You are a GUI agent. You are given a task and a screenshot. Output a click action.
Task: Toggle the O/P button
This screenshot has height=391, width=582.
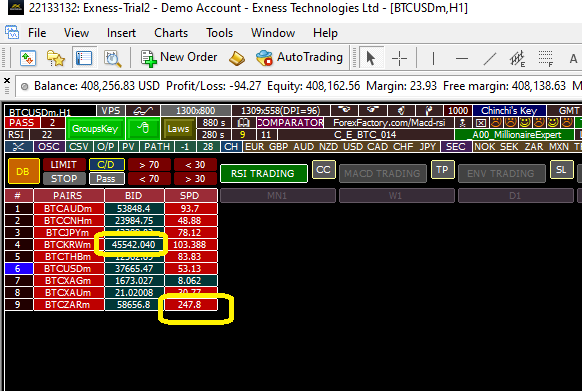click(106, 147)
